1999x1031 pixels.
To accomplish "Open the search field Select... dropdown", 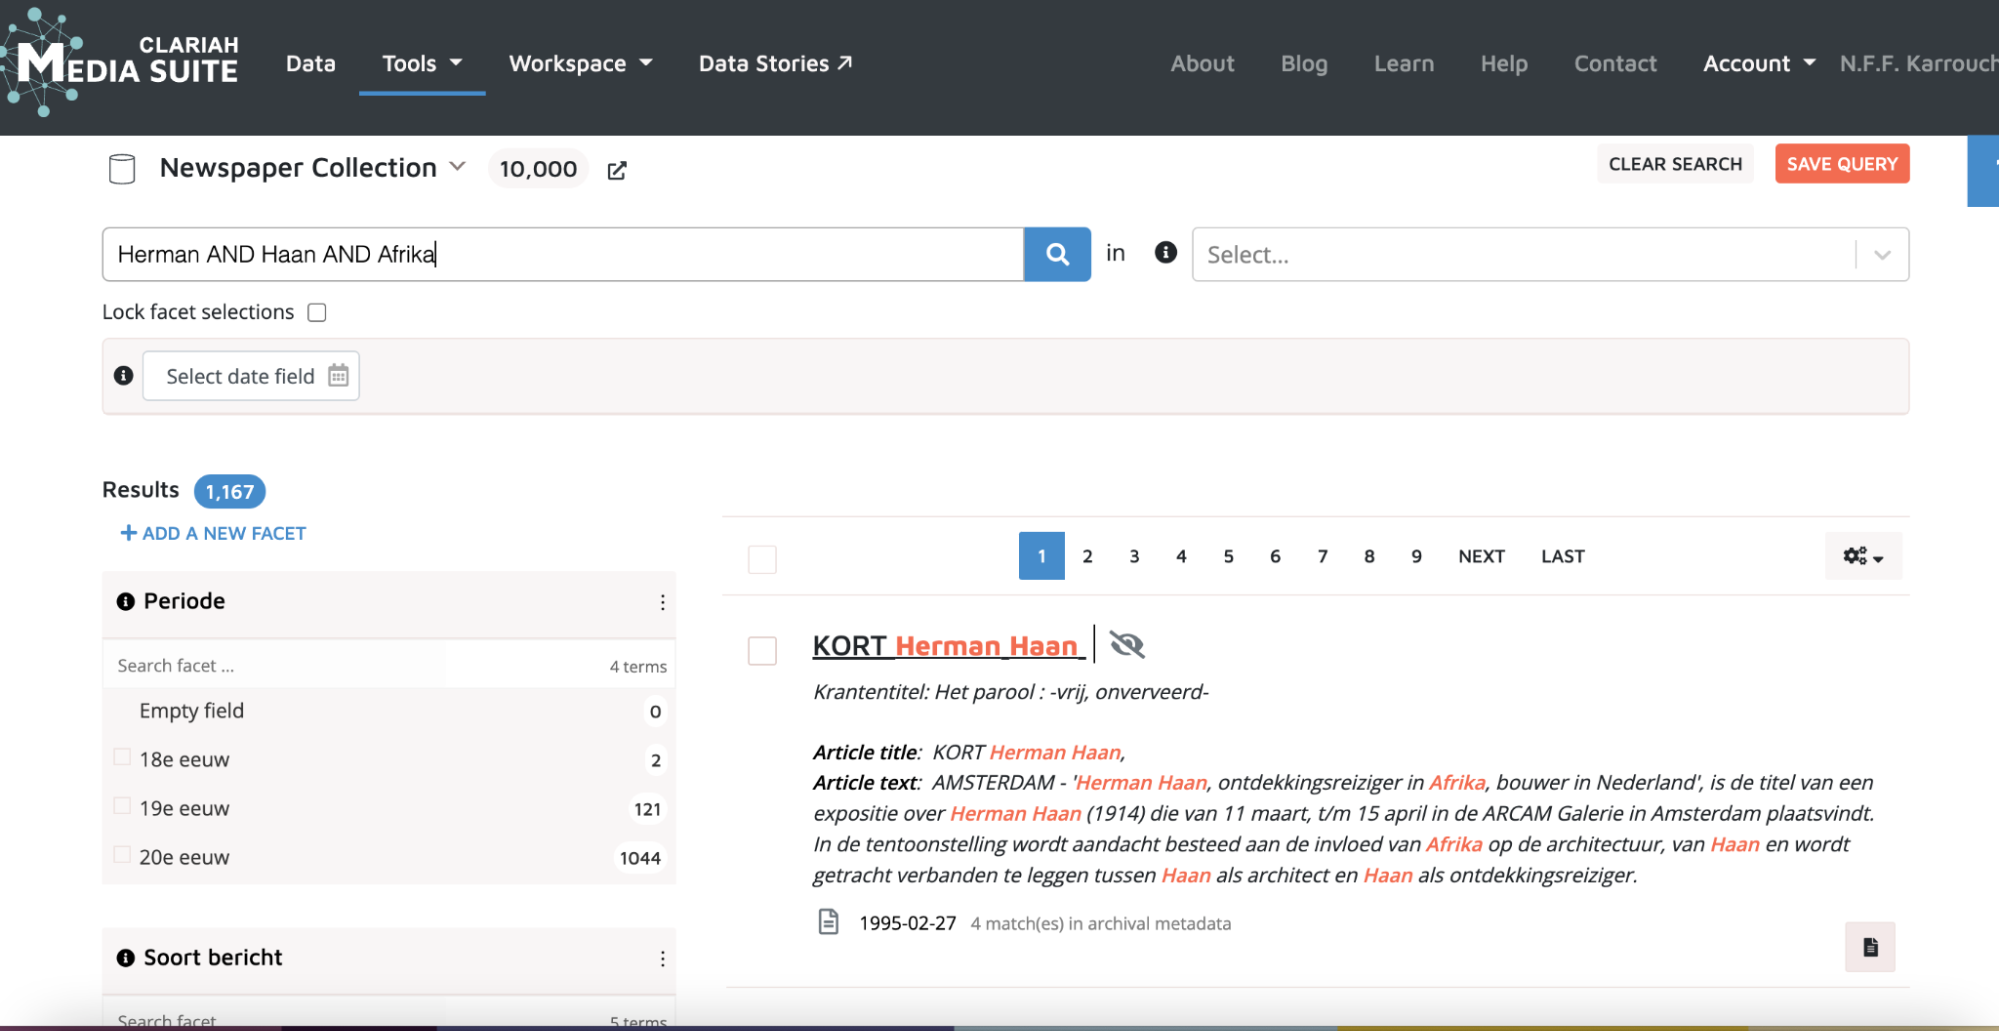I will click(1549, 255).
